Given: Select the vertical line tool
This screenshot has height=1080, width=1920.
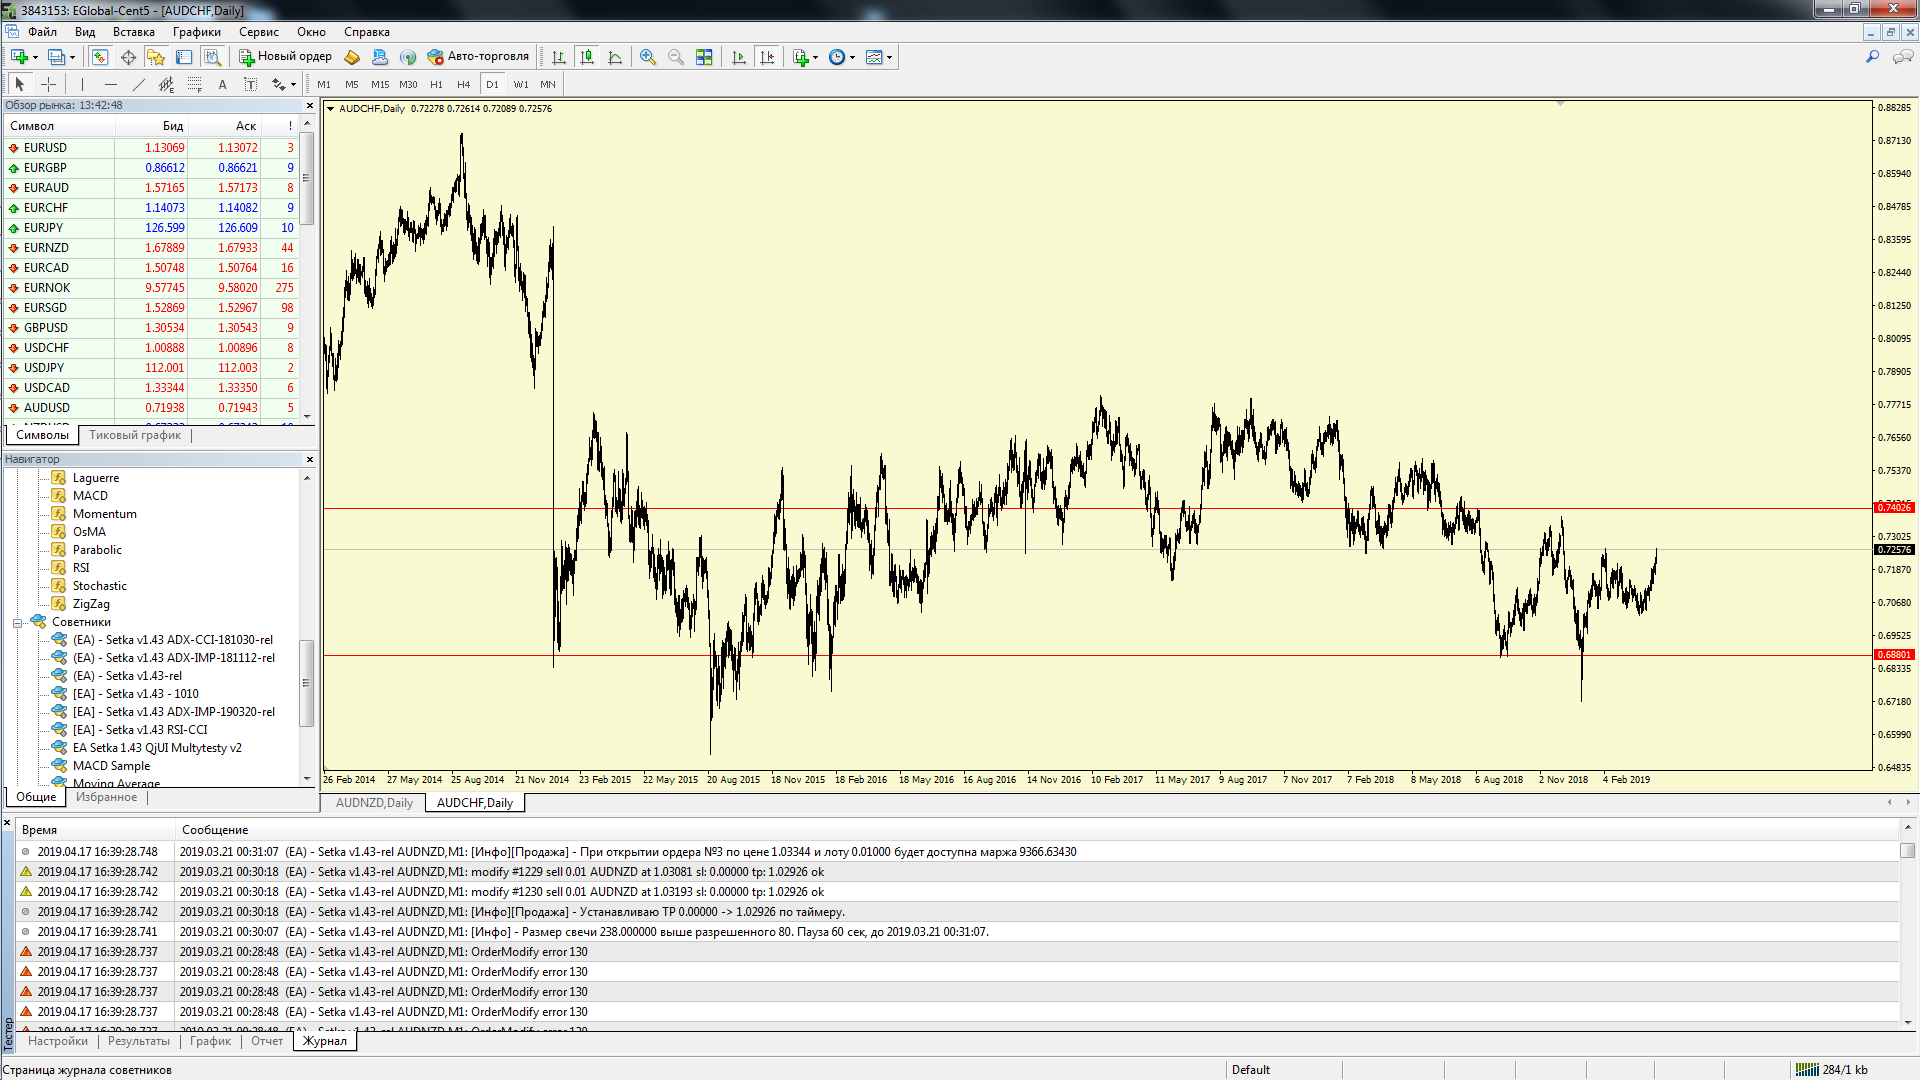Looking at the screenshot, I should 82,84.
